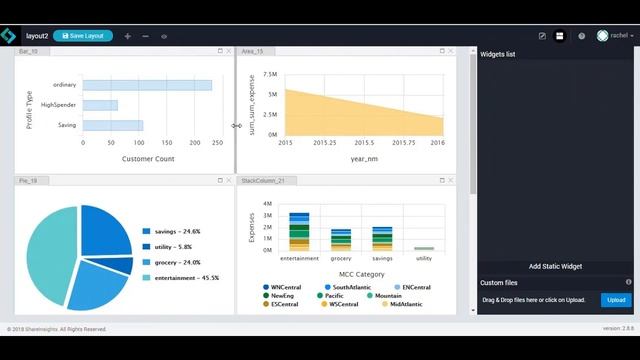Click the ShareInsights logo icon
Viewport: 640px width, 360px height.
pyautogui.click(x=8, y=36)
